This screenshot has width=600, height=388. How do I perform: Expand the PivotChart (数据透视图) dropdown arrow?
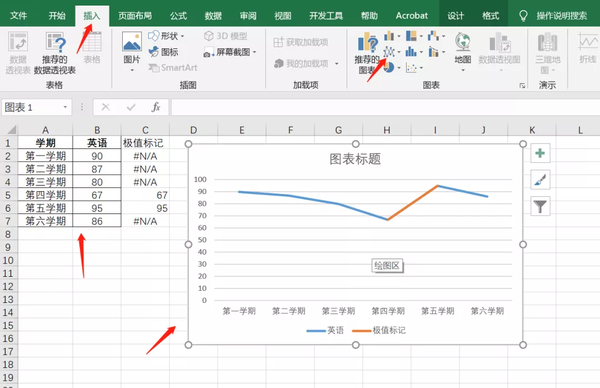coord(501,70)
